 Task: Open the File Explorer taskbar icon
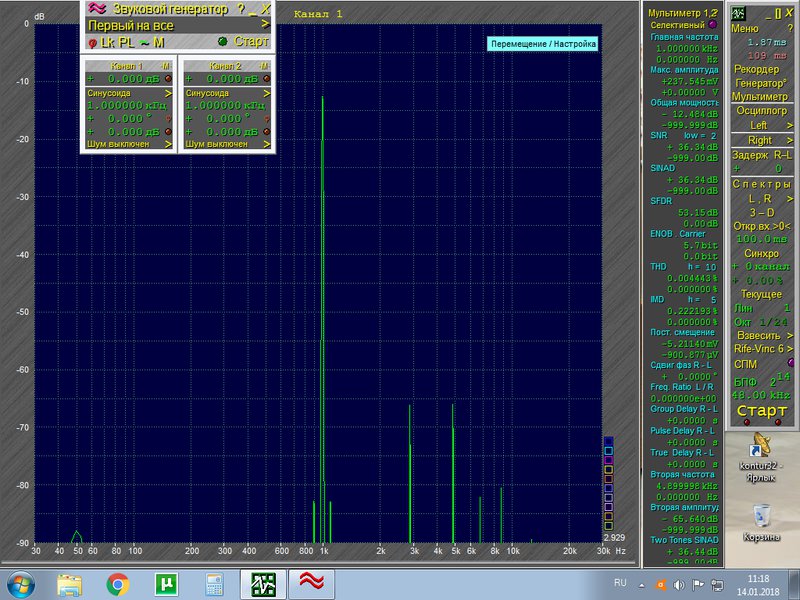pyautogui.click(x=69, y=585)
